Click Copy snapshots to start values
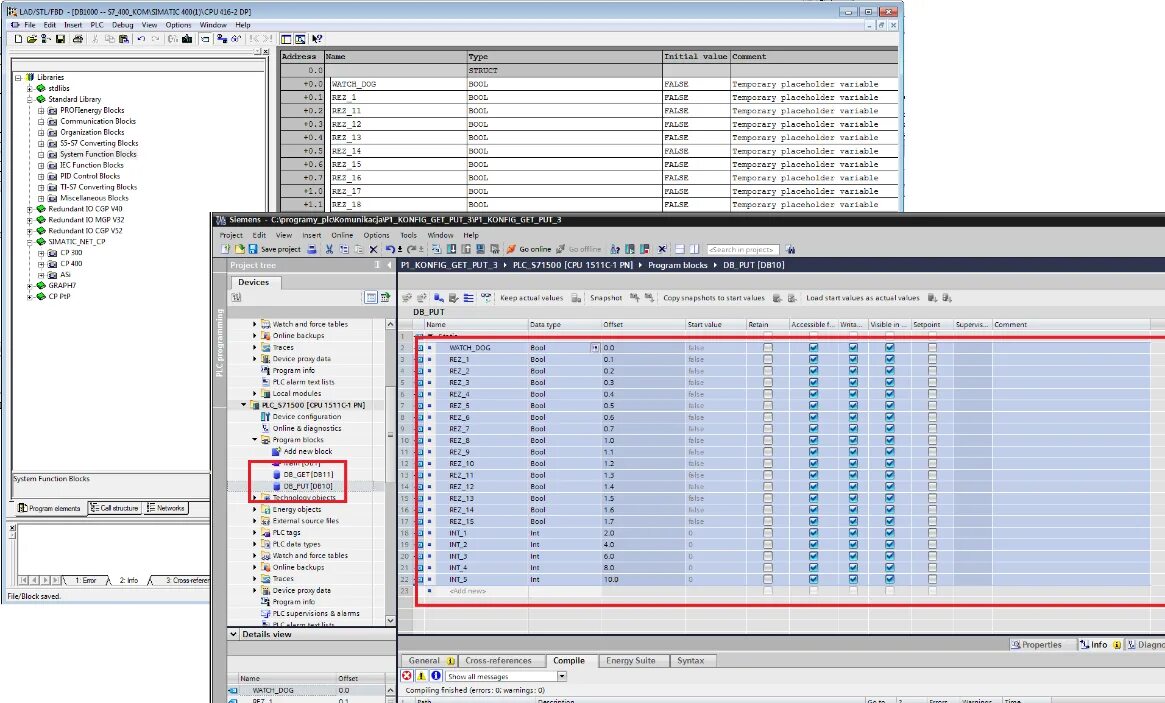 pos(713,297)
